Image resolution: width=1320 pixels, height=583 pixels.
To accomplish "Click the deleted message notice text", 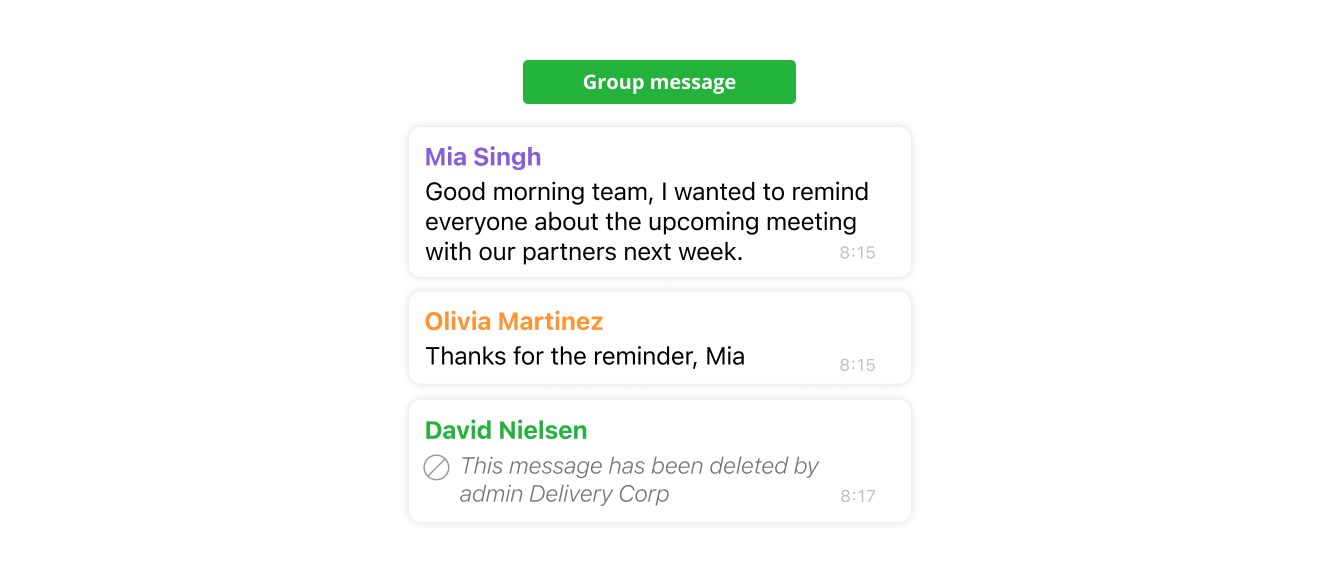I will pyautogui.click(x=639, y=480).
